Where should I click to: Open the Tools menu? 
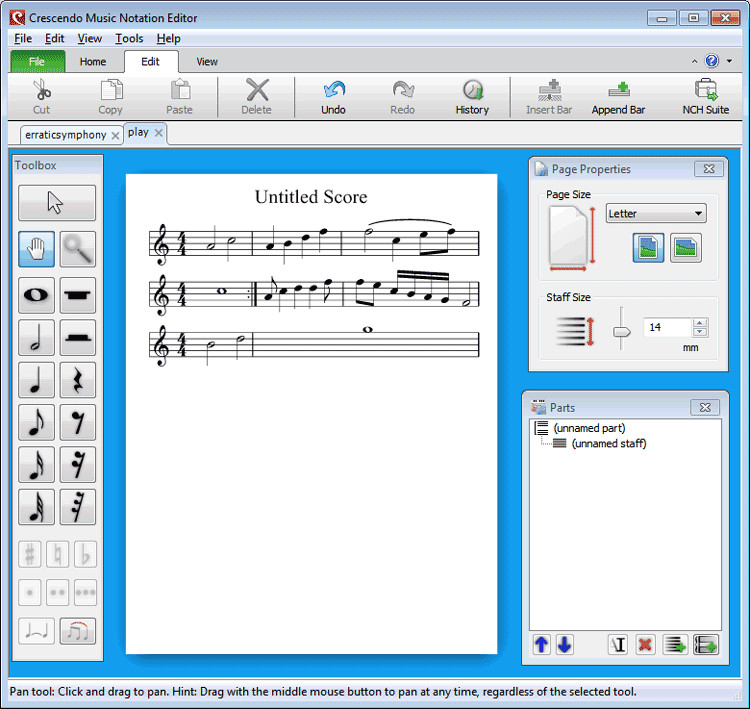click(129, 38)
